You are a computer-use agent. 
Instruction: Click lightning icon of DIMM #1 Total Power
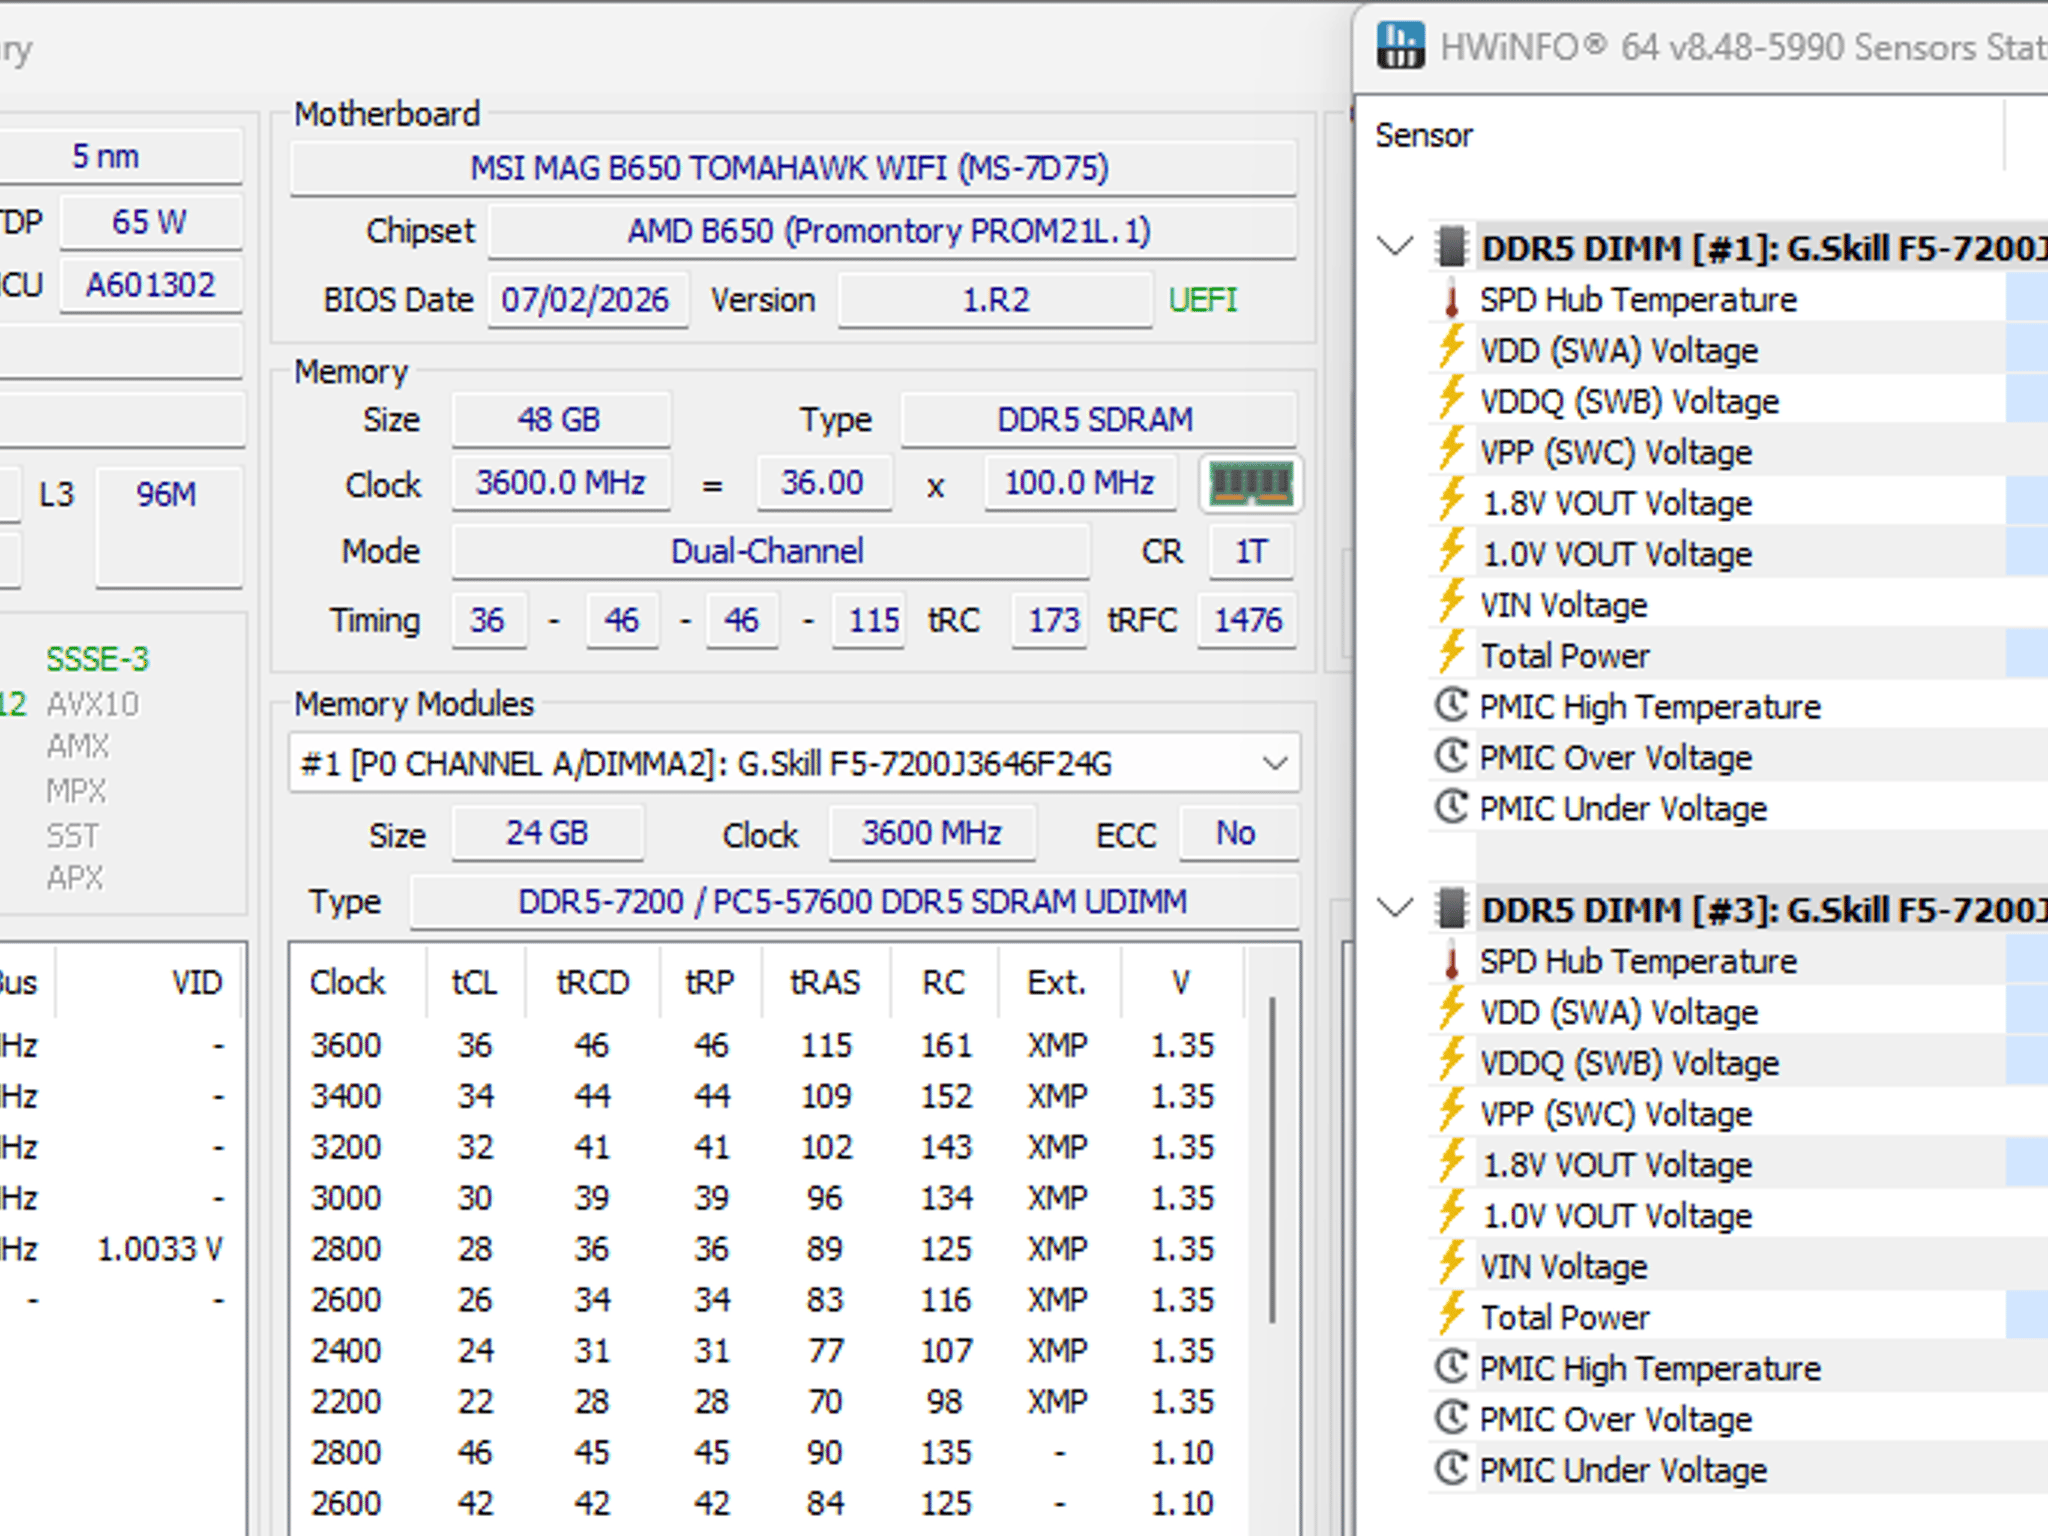click(x=1451, y=654)
